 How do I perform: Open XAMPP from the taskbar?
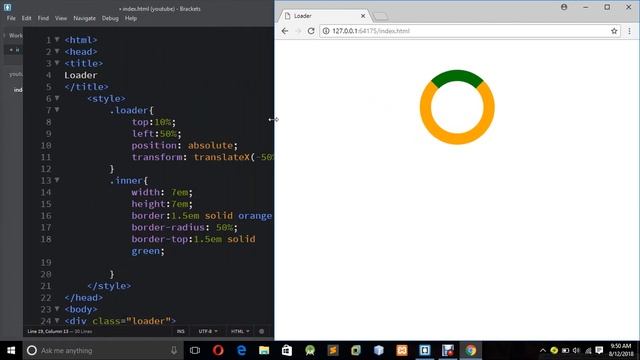(402, 350)
